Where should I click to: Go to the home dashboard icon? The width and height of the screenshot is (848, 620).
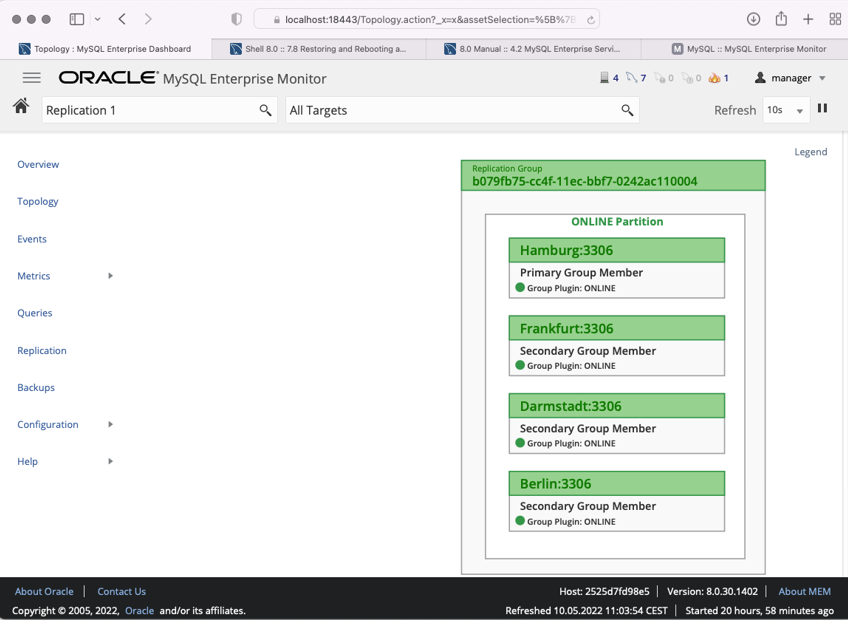(x=21, y=106)
